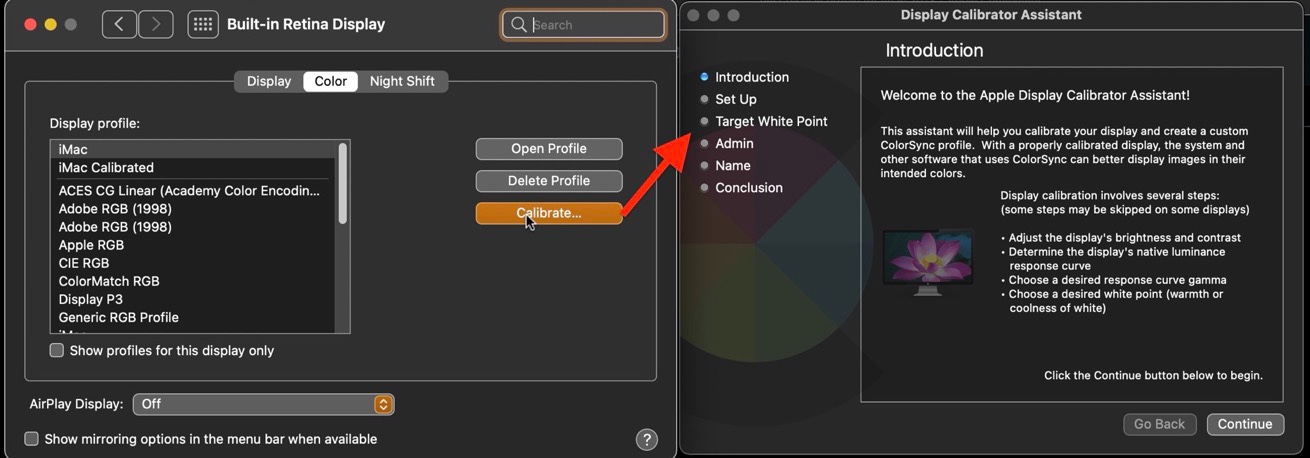Click the search magnifier icon
Screen dimensions: 1310x458
(x=518, y=25)
